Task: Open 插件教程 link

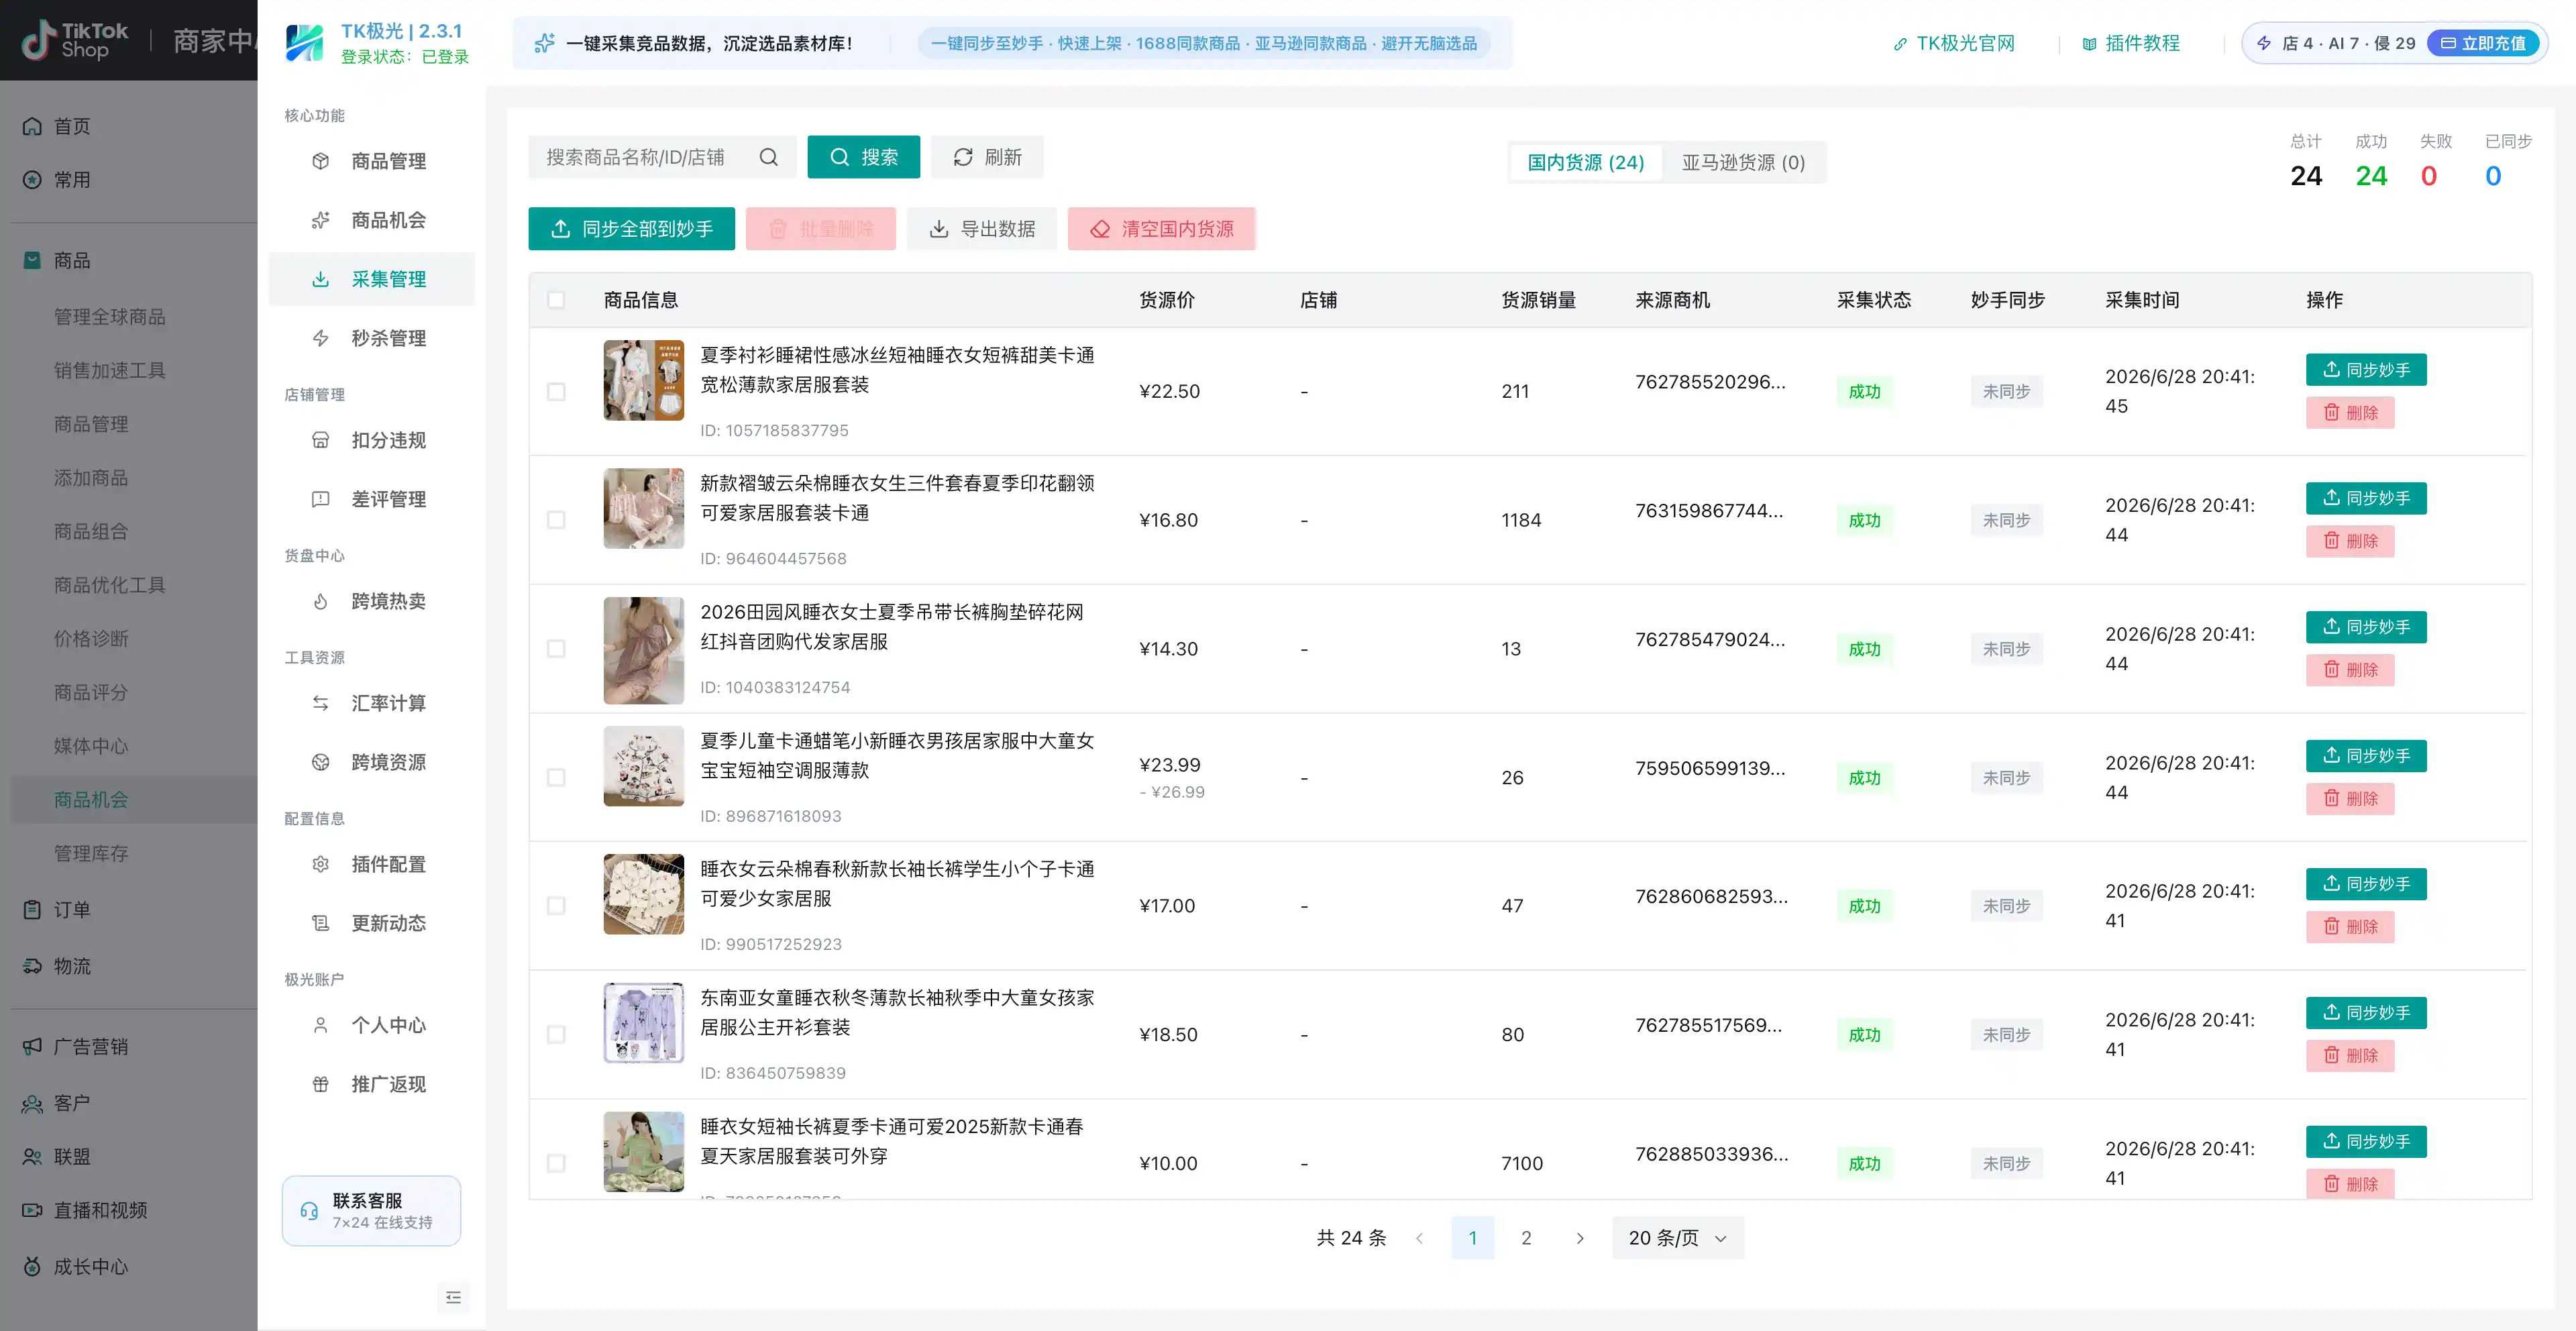Action: point(2131,43)
